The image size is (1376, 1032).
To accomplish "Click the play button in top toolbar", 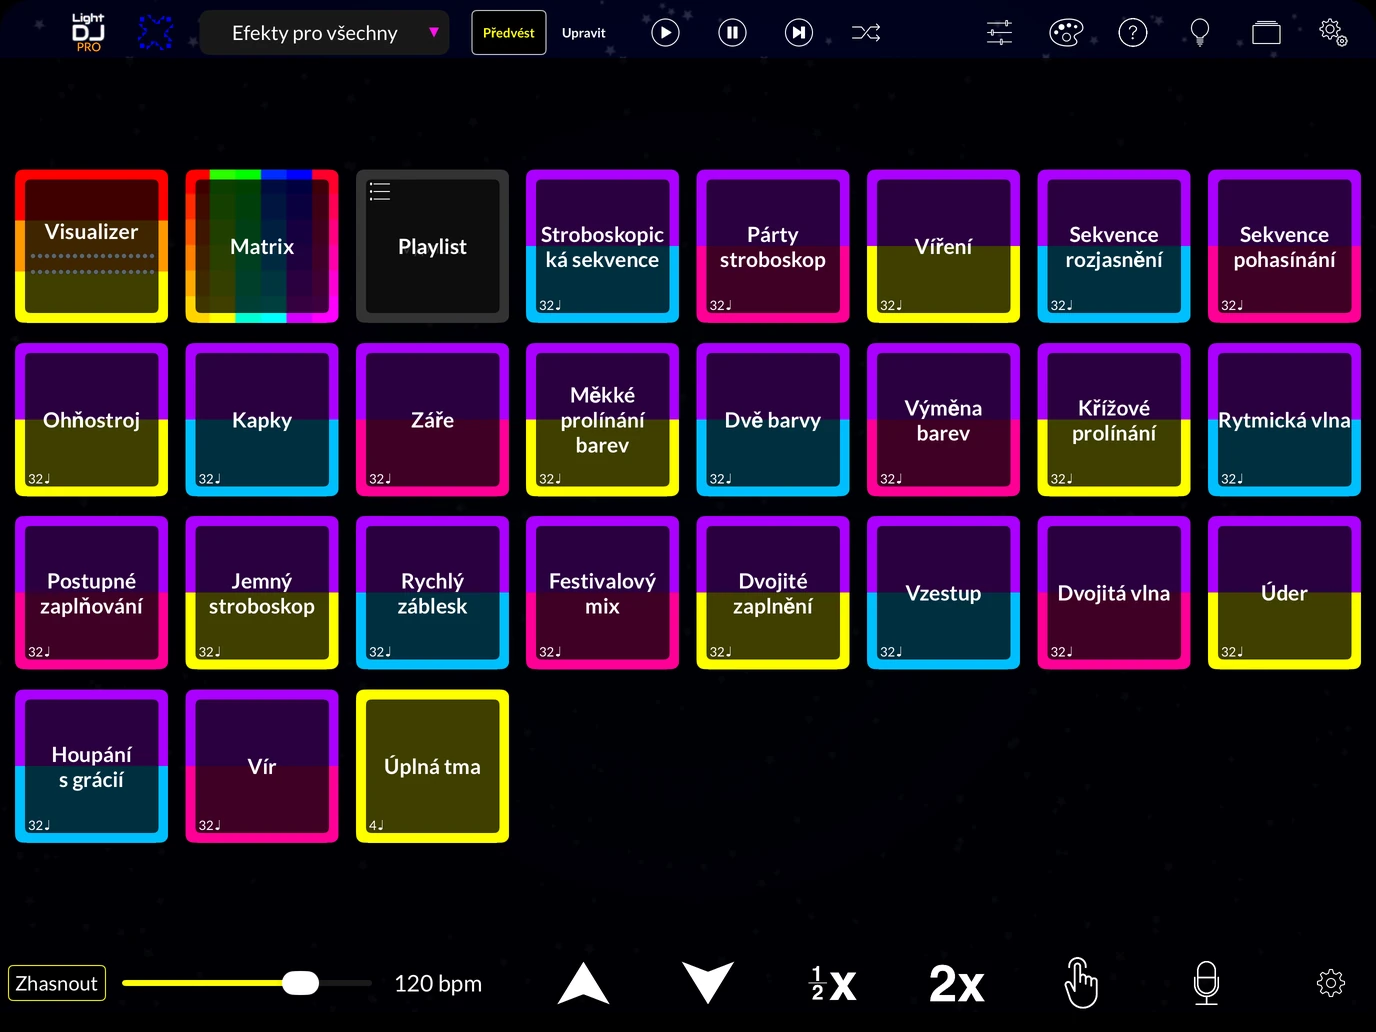I will pyautogui.click(x=665, y=33).
